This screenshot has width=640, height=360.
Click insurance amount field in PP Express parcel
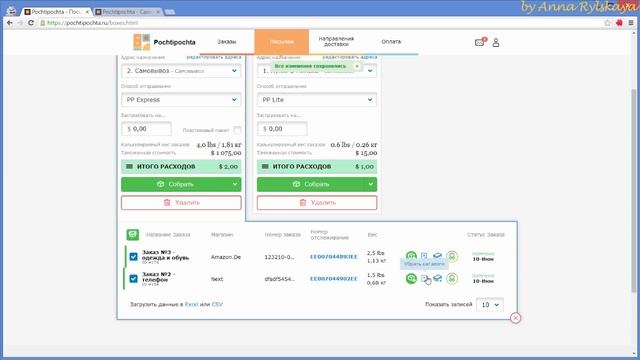(x=146, y=129)
